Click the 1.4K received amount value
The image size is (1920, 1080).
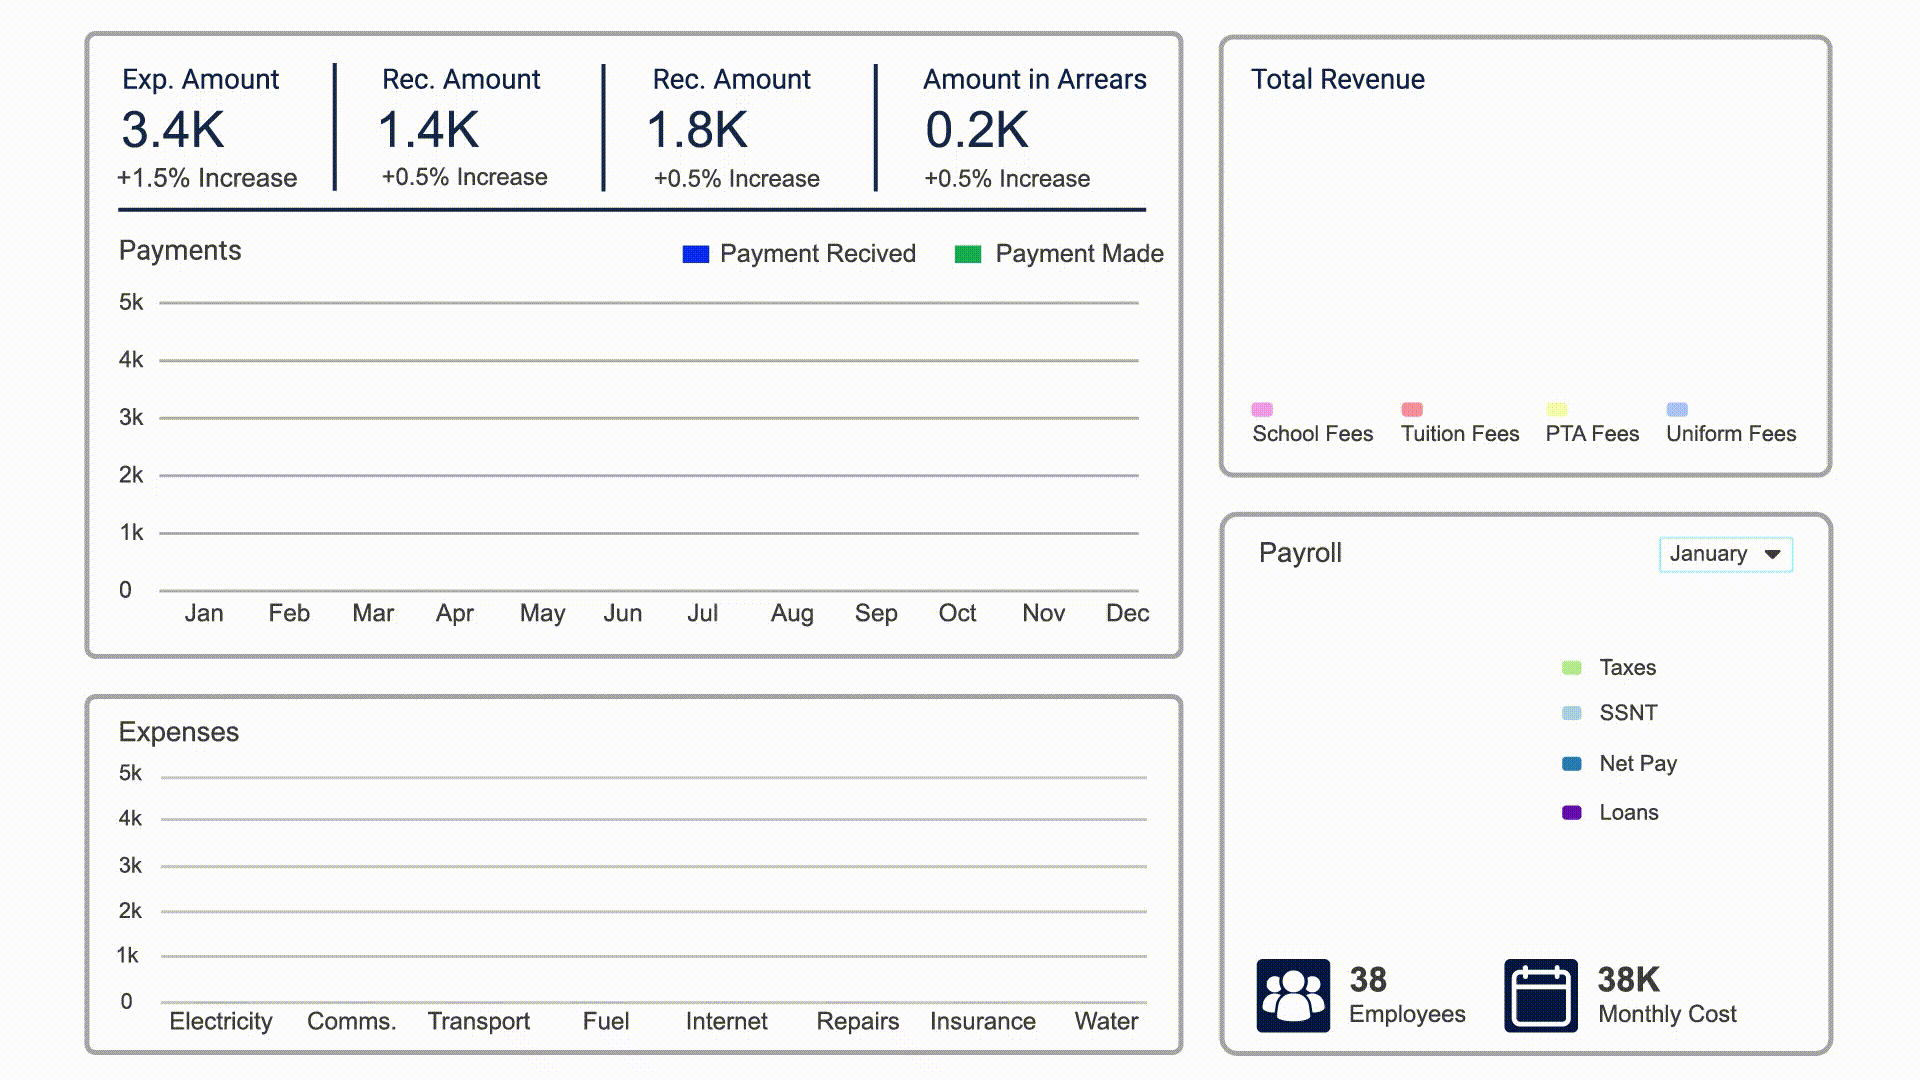click(x=429, y=130)
